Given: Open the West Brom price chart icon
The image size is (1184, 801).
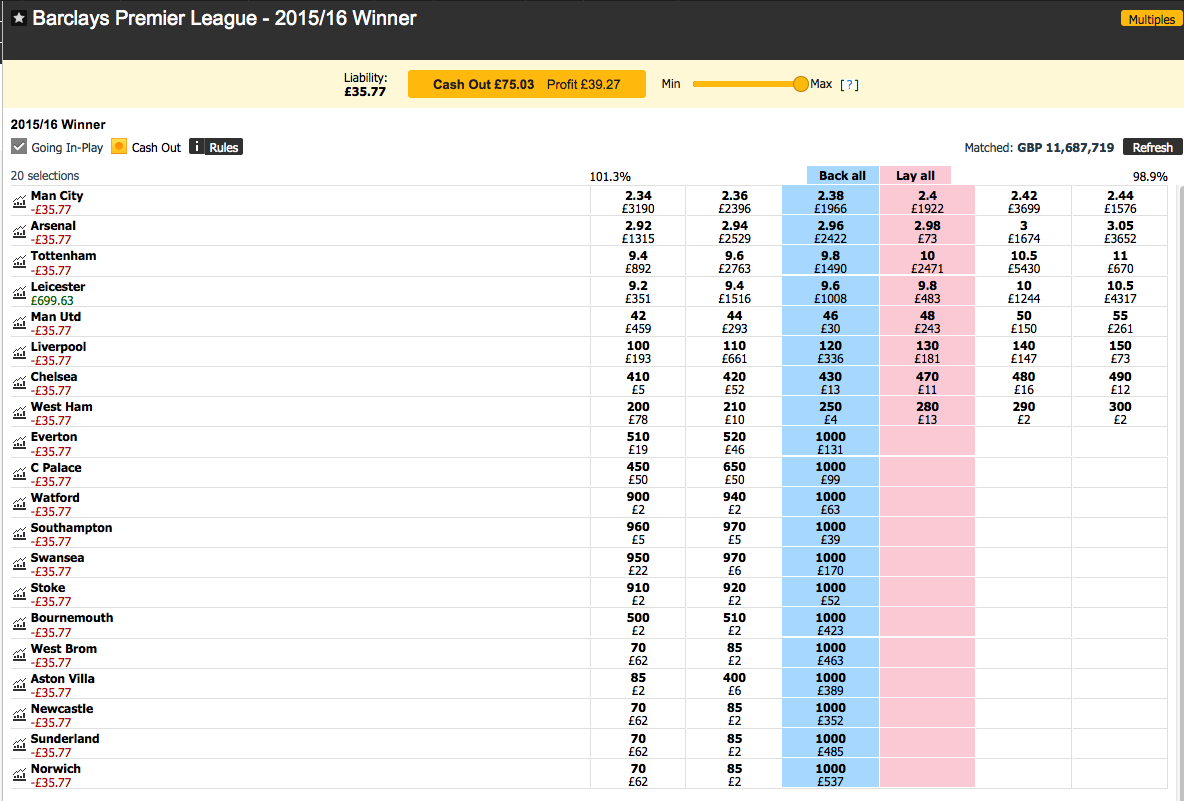Looking at the screenshot, I should click(19, 655).
